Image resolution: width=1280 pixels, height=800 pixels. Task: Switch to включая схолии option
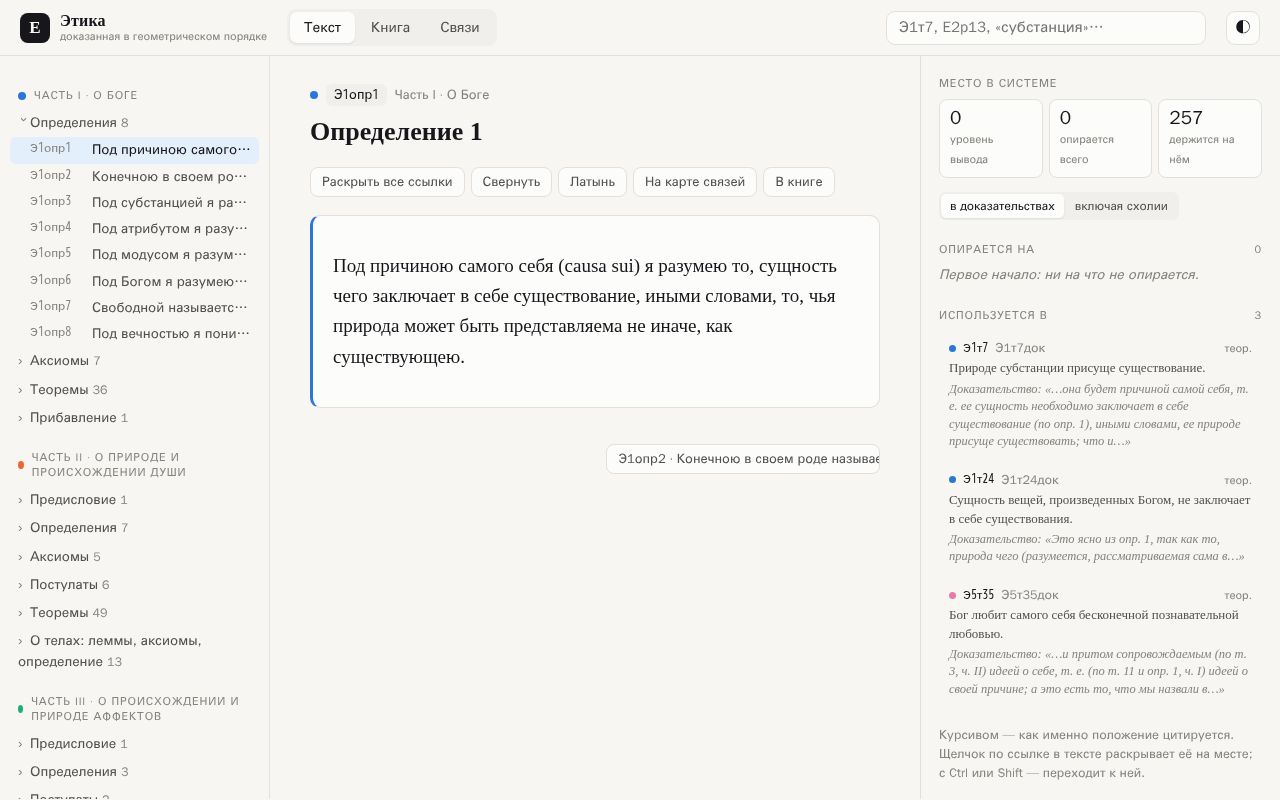point(1121,206)
